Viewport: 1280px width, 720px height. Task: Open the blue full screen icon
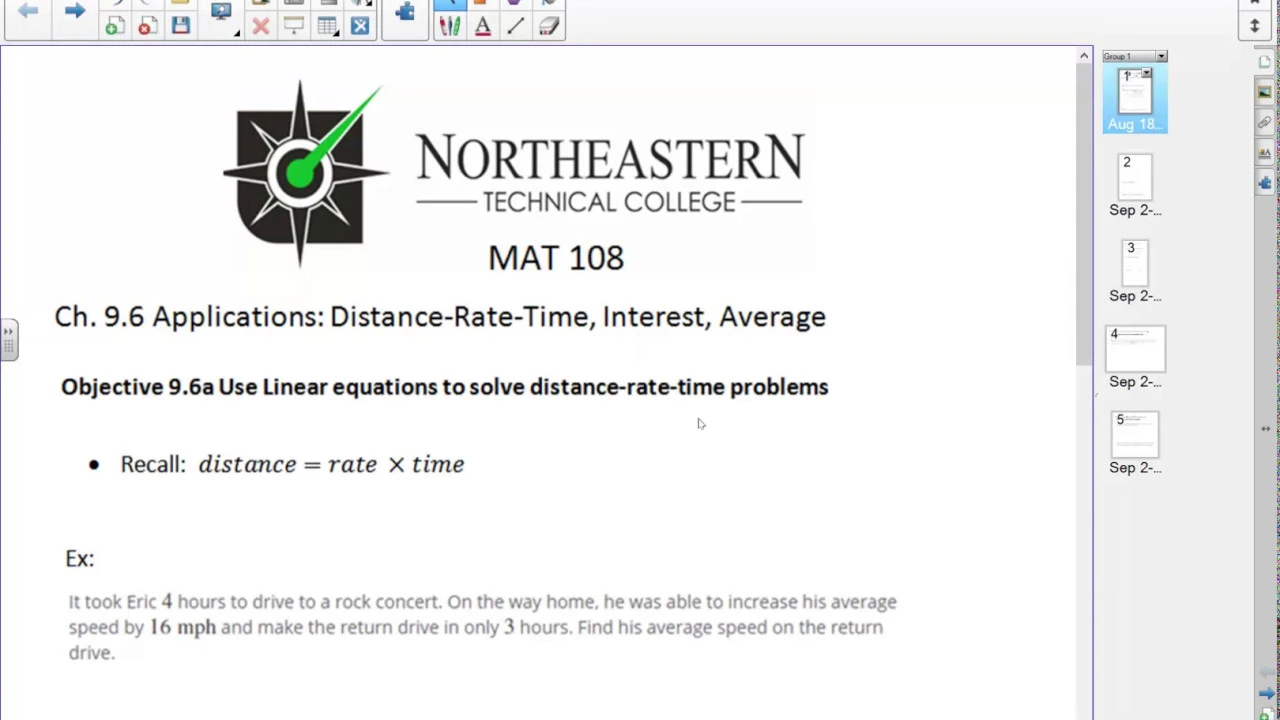pyautogui.click(x=360, y=26)
